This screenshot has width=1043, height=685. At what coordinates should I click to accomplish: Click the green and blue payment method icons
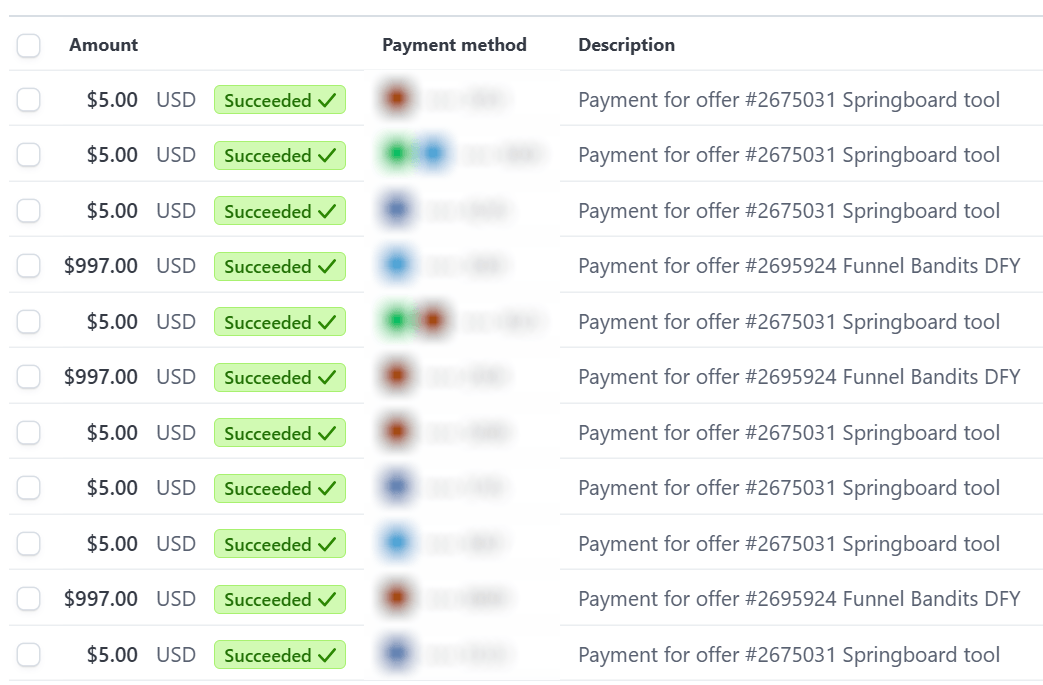click(x=414, y=155)
